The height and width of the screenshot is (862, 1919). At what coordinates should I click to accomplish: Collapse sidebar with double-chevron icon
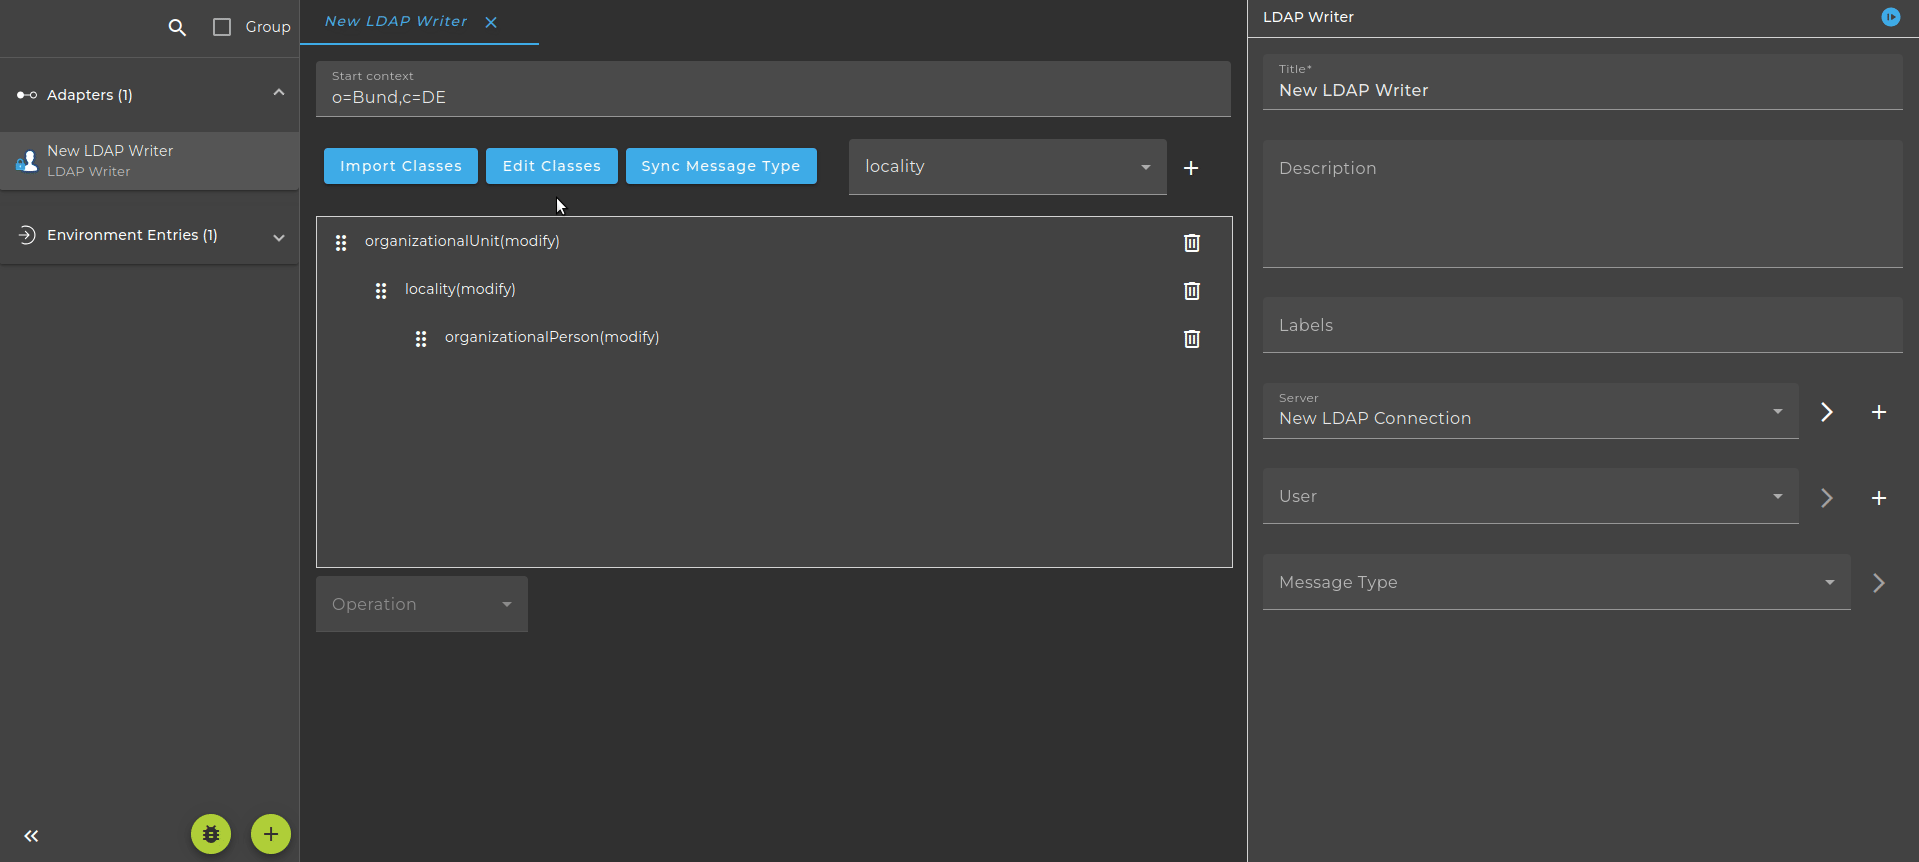click(31, 836)
